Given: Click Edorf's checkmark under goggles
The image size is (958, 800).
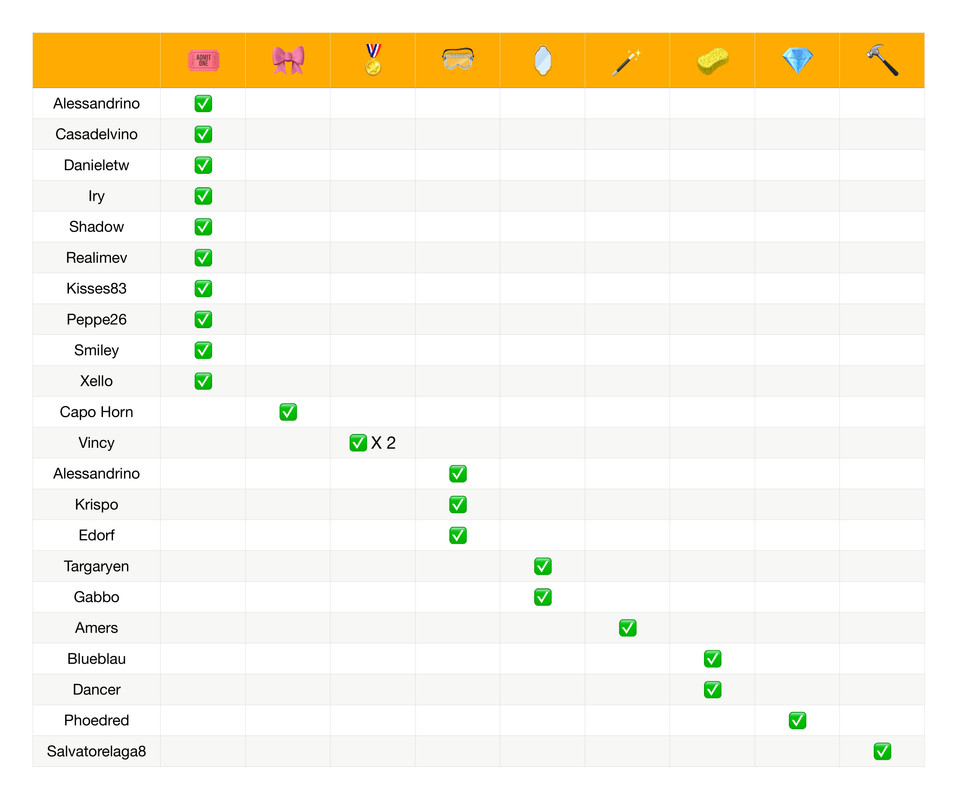Looking at the screenshot, I should click(x=458, y=535).
